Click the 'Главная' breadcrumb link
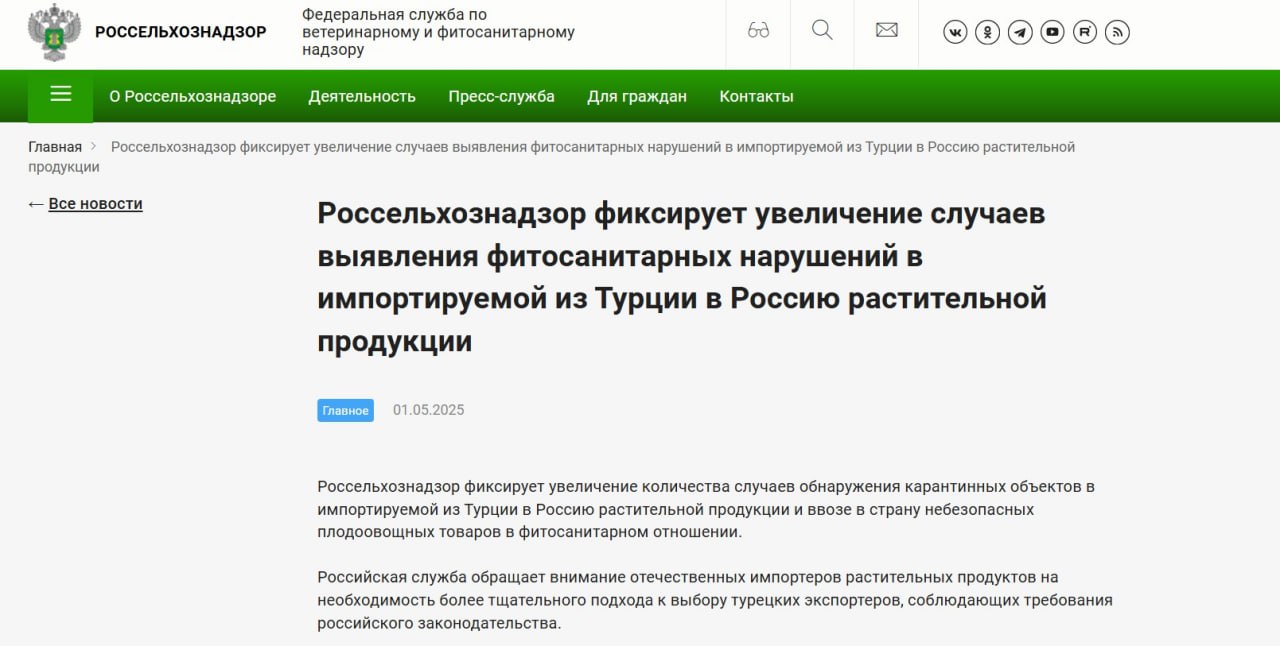Viewport: 1280px width, 646px height. 55,147
